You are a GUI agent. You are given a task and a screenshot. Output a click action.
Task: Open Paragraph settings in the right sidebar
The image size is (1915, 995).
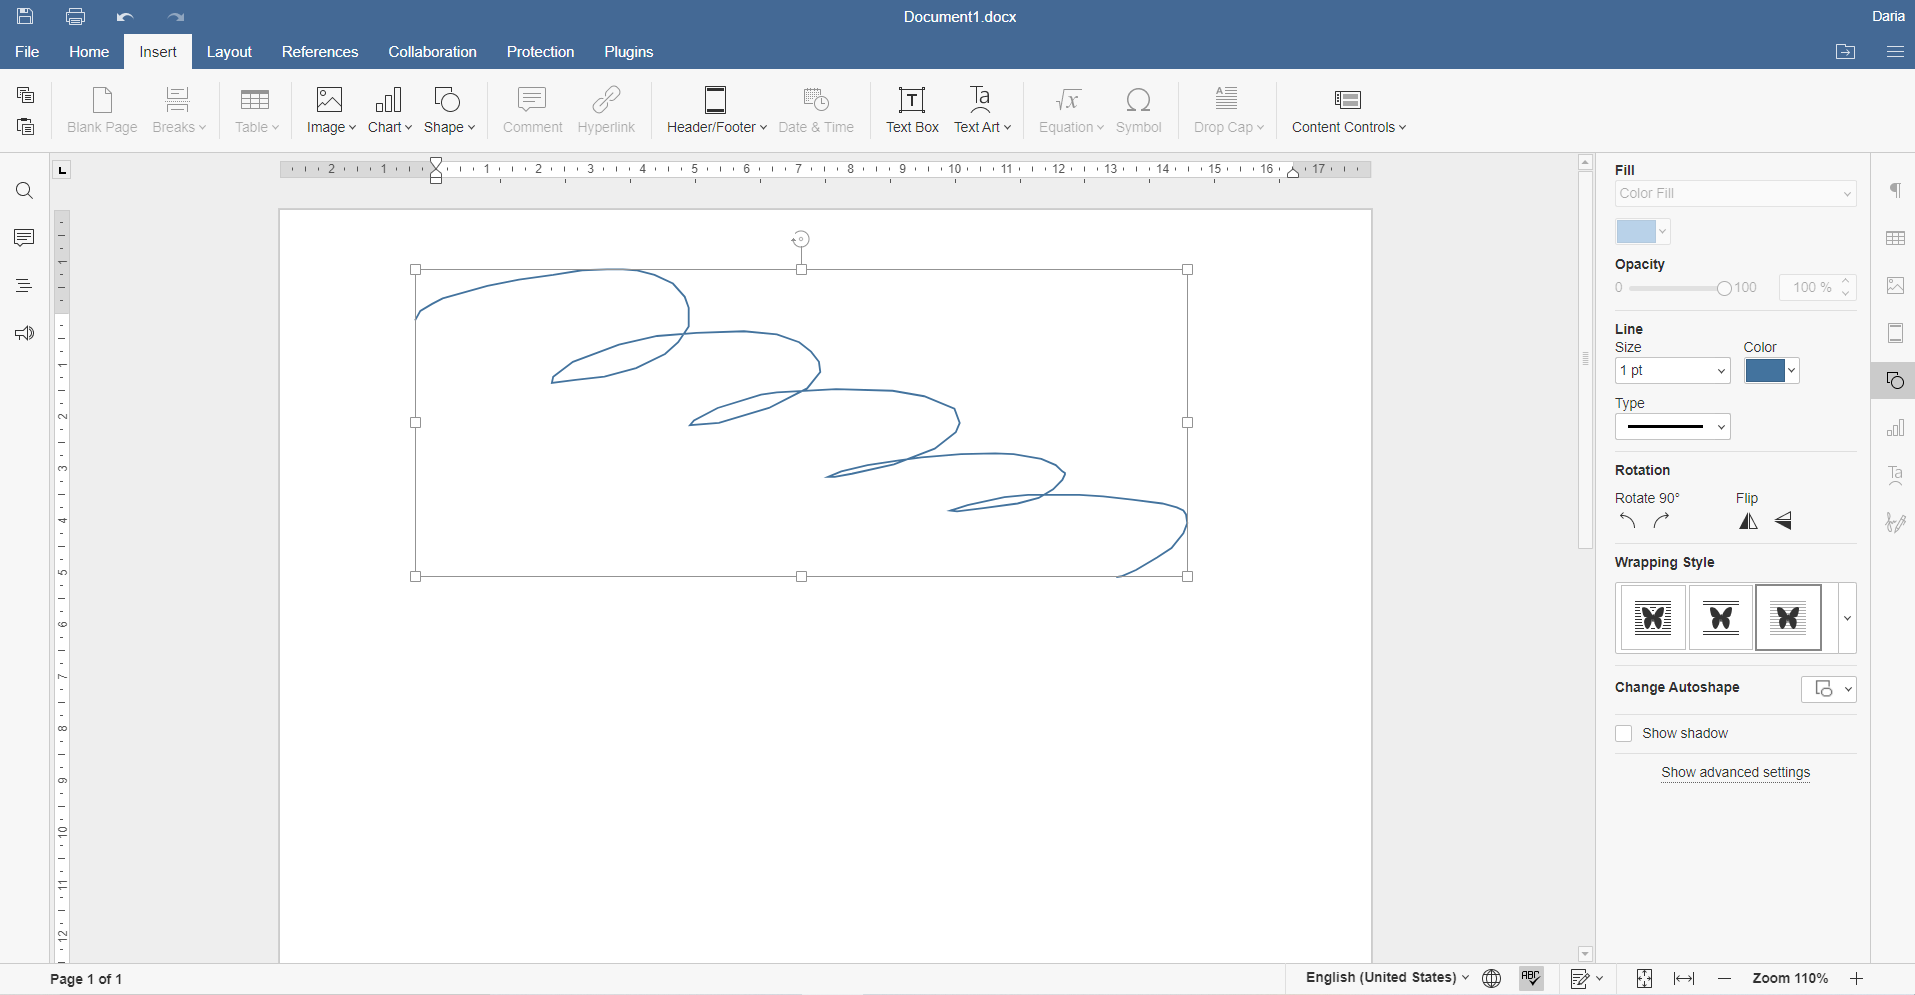pyautogui.click(x=1895, y=190)
